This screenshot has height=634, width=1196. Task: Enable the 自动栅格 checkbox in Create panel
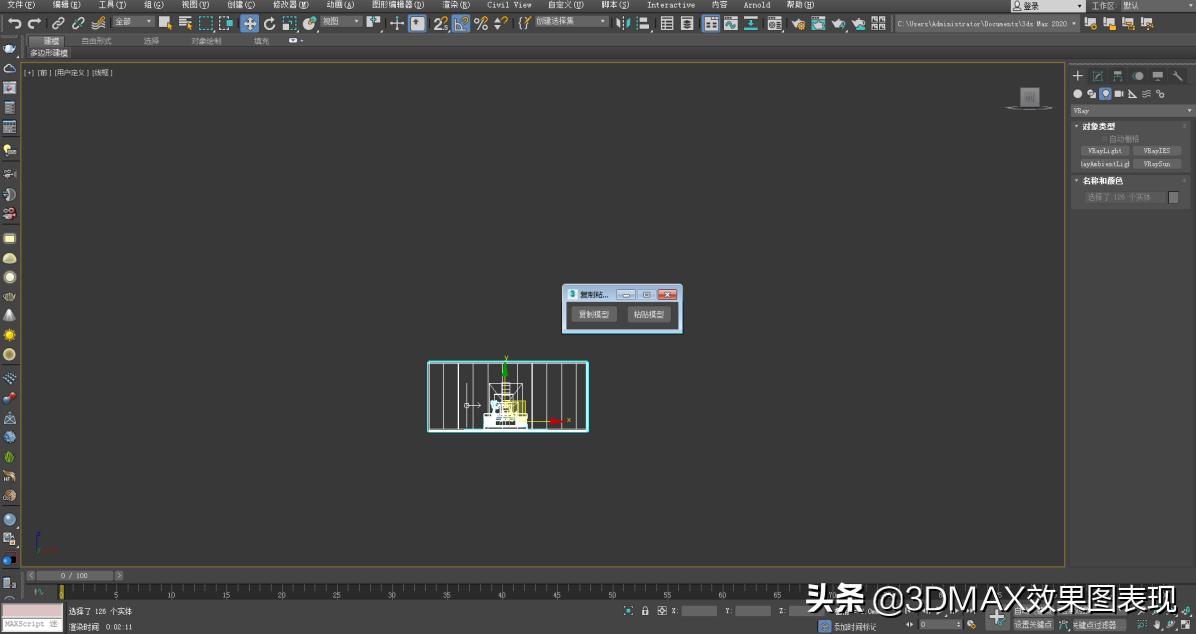1105,137
